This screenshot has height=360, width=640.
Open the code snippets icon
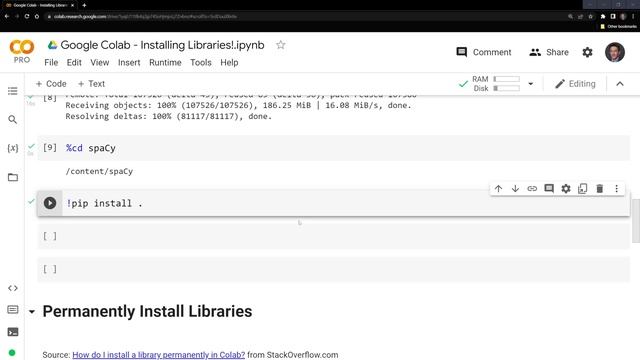coord(13,288)
